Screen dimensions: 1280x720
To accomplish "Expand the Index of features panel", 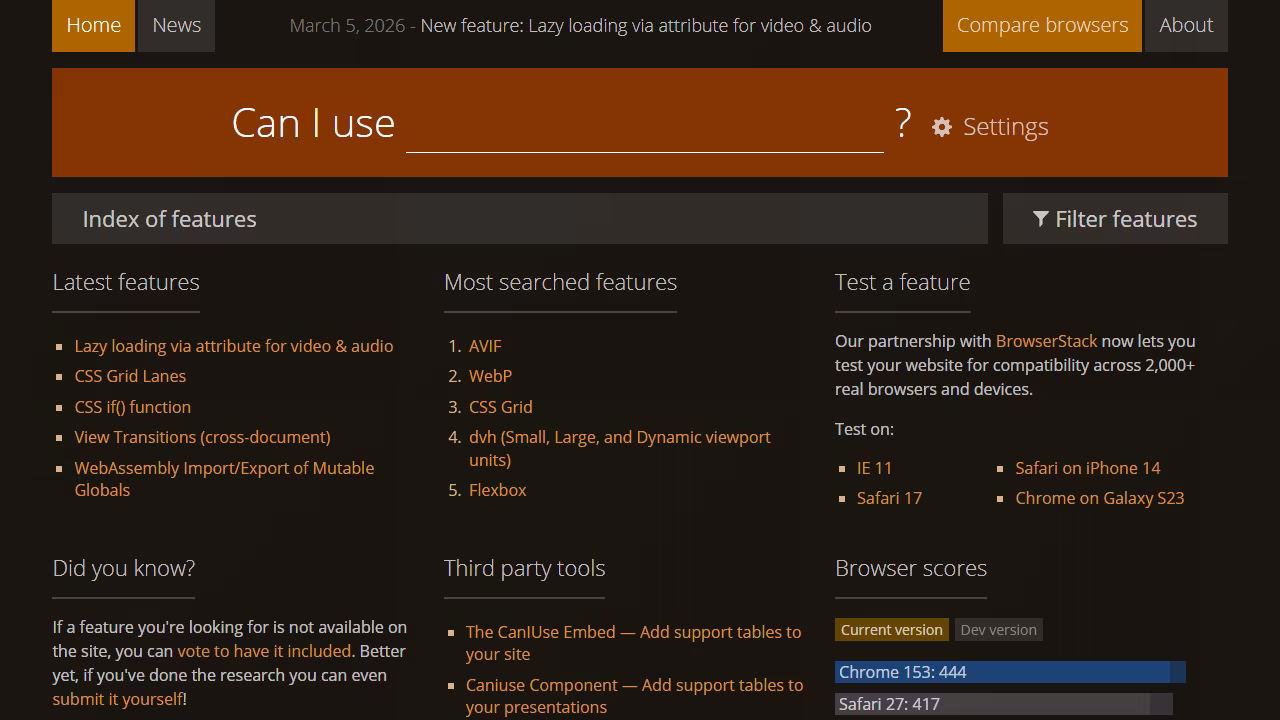I will (520, 219).
